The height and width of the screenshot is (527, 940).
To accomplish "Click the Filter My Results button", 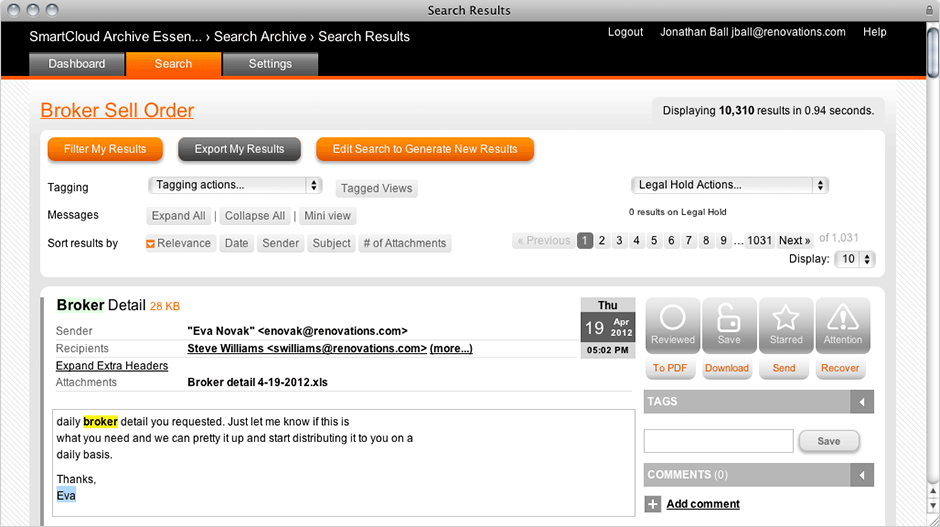I will 105,149.
